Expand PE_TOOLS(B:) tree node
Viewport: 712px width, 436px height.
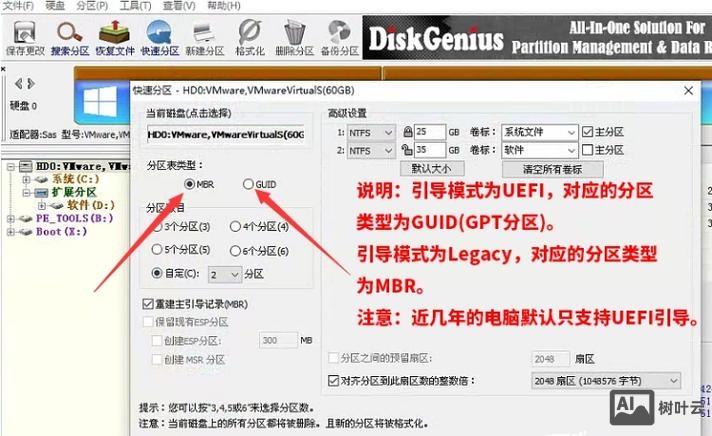(x=10, y=219)
